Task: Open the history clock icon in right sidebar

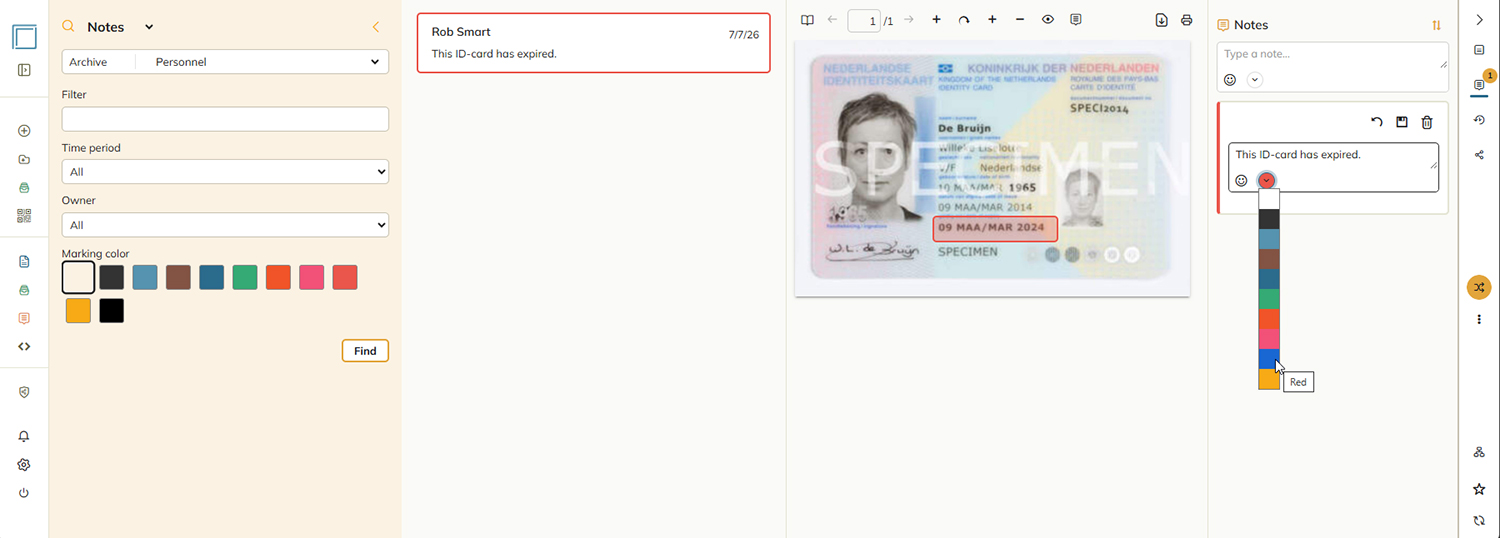Action: pos(1479,120)
